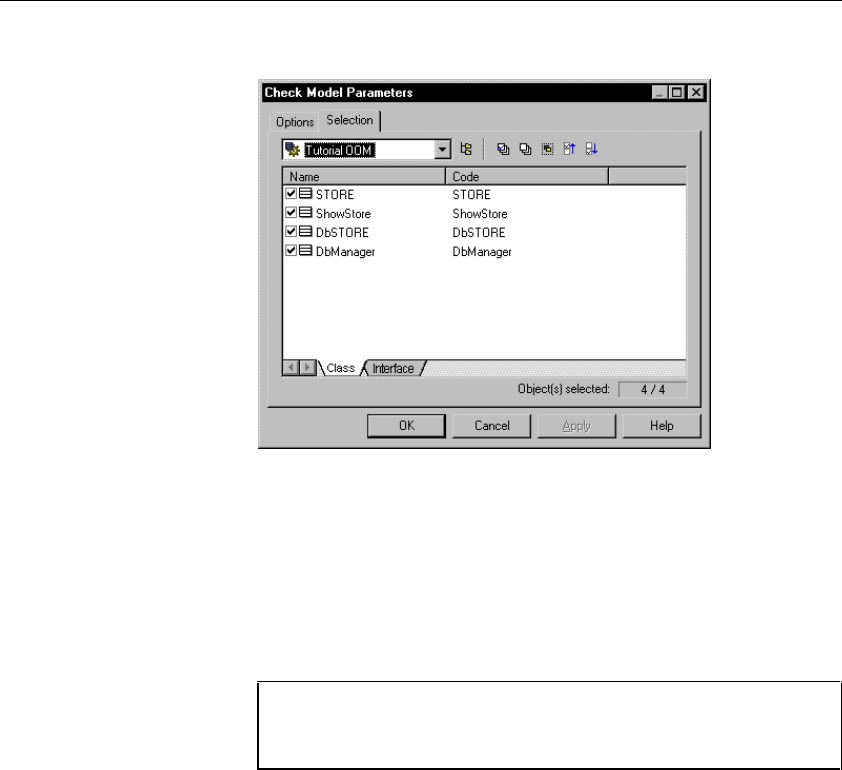842x770 pixels.
Task: Sort list by Name column header
Action: click(x=364, y=176)
